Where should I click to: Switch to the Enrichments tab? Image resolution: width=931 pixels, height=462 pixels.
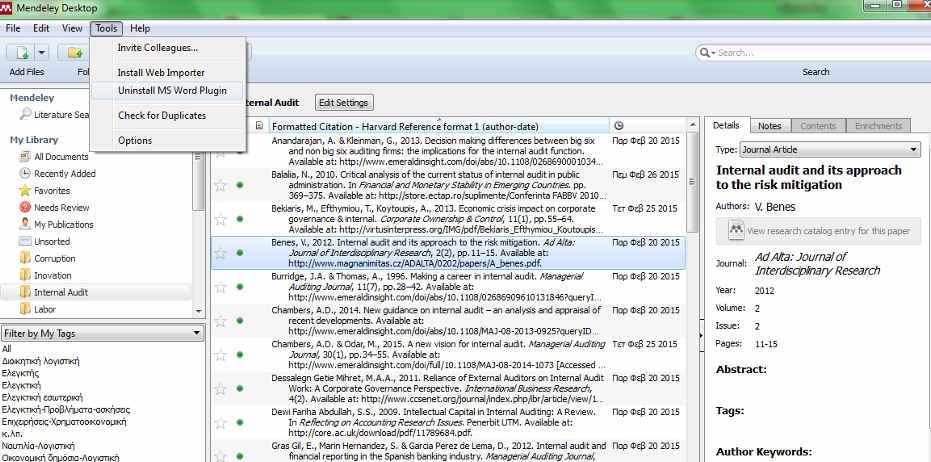[x=879, y=126]
